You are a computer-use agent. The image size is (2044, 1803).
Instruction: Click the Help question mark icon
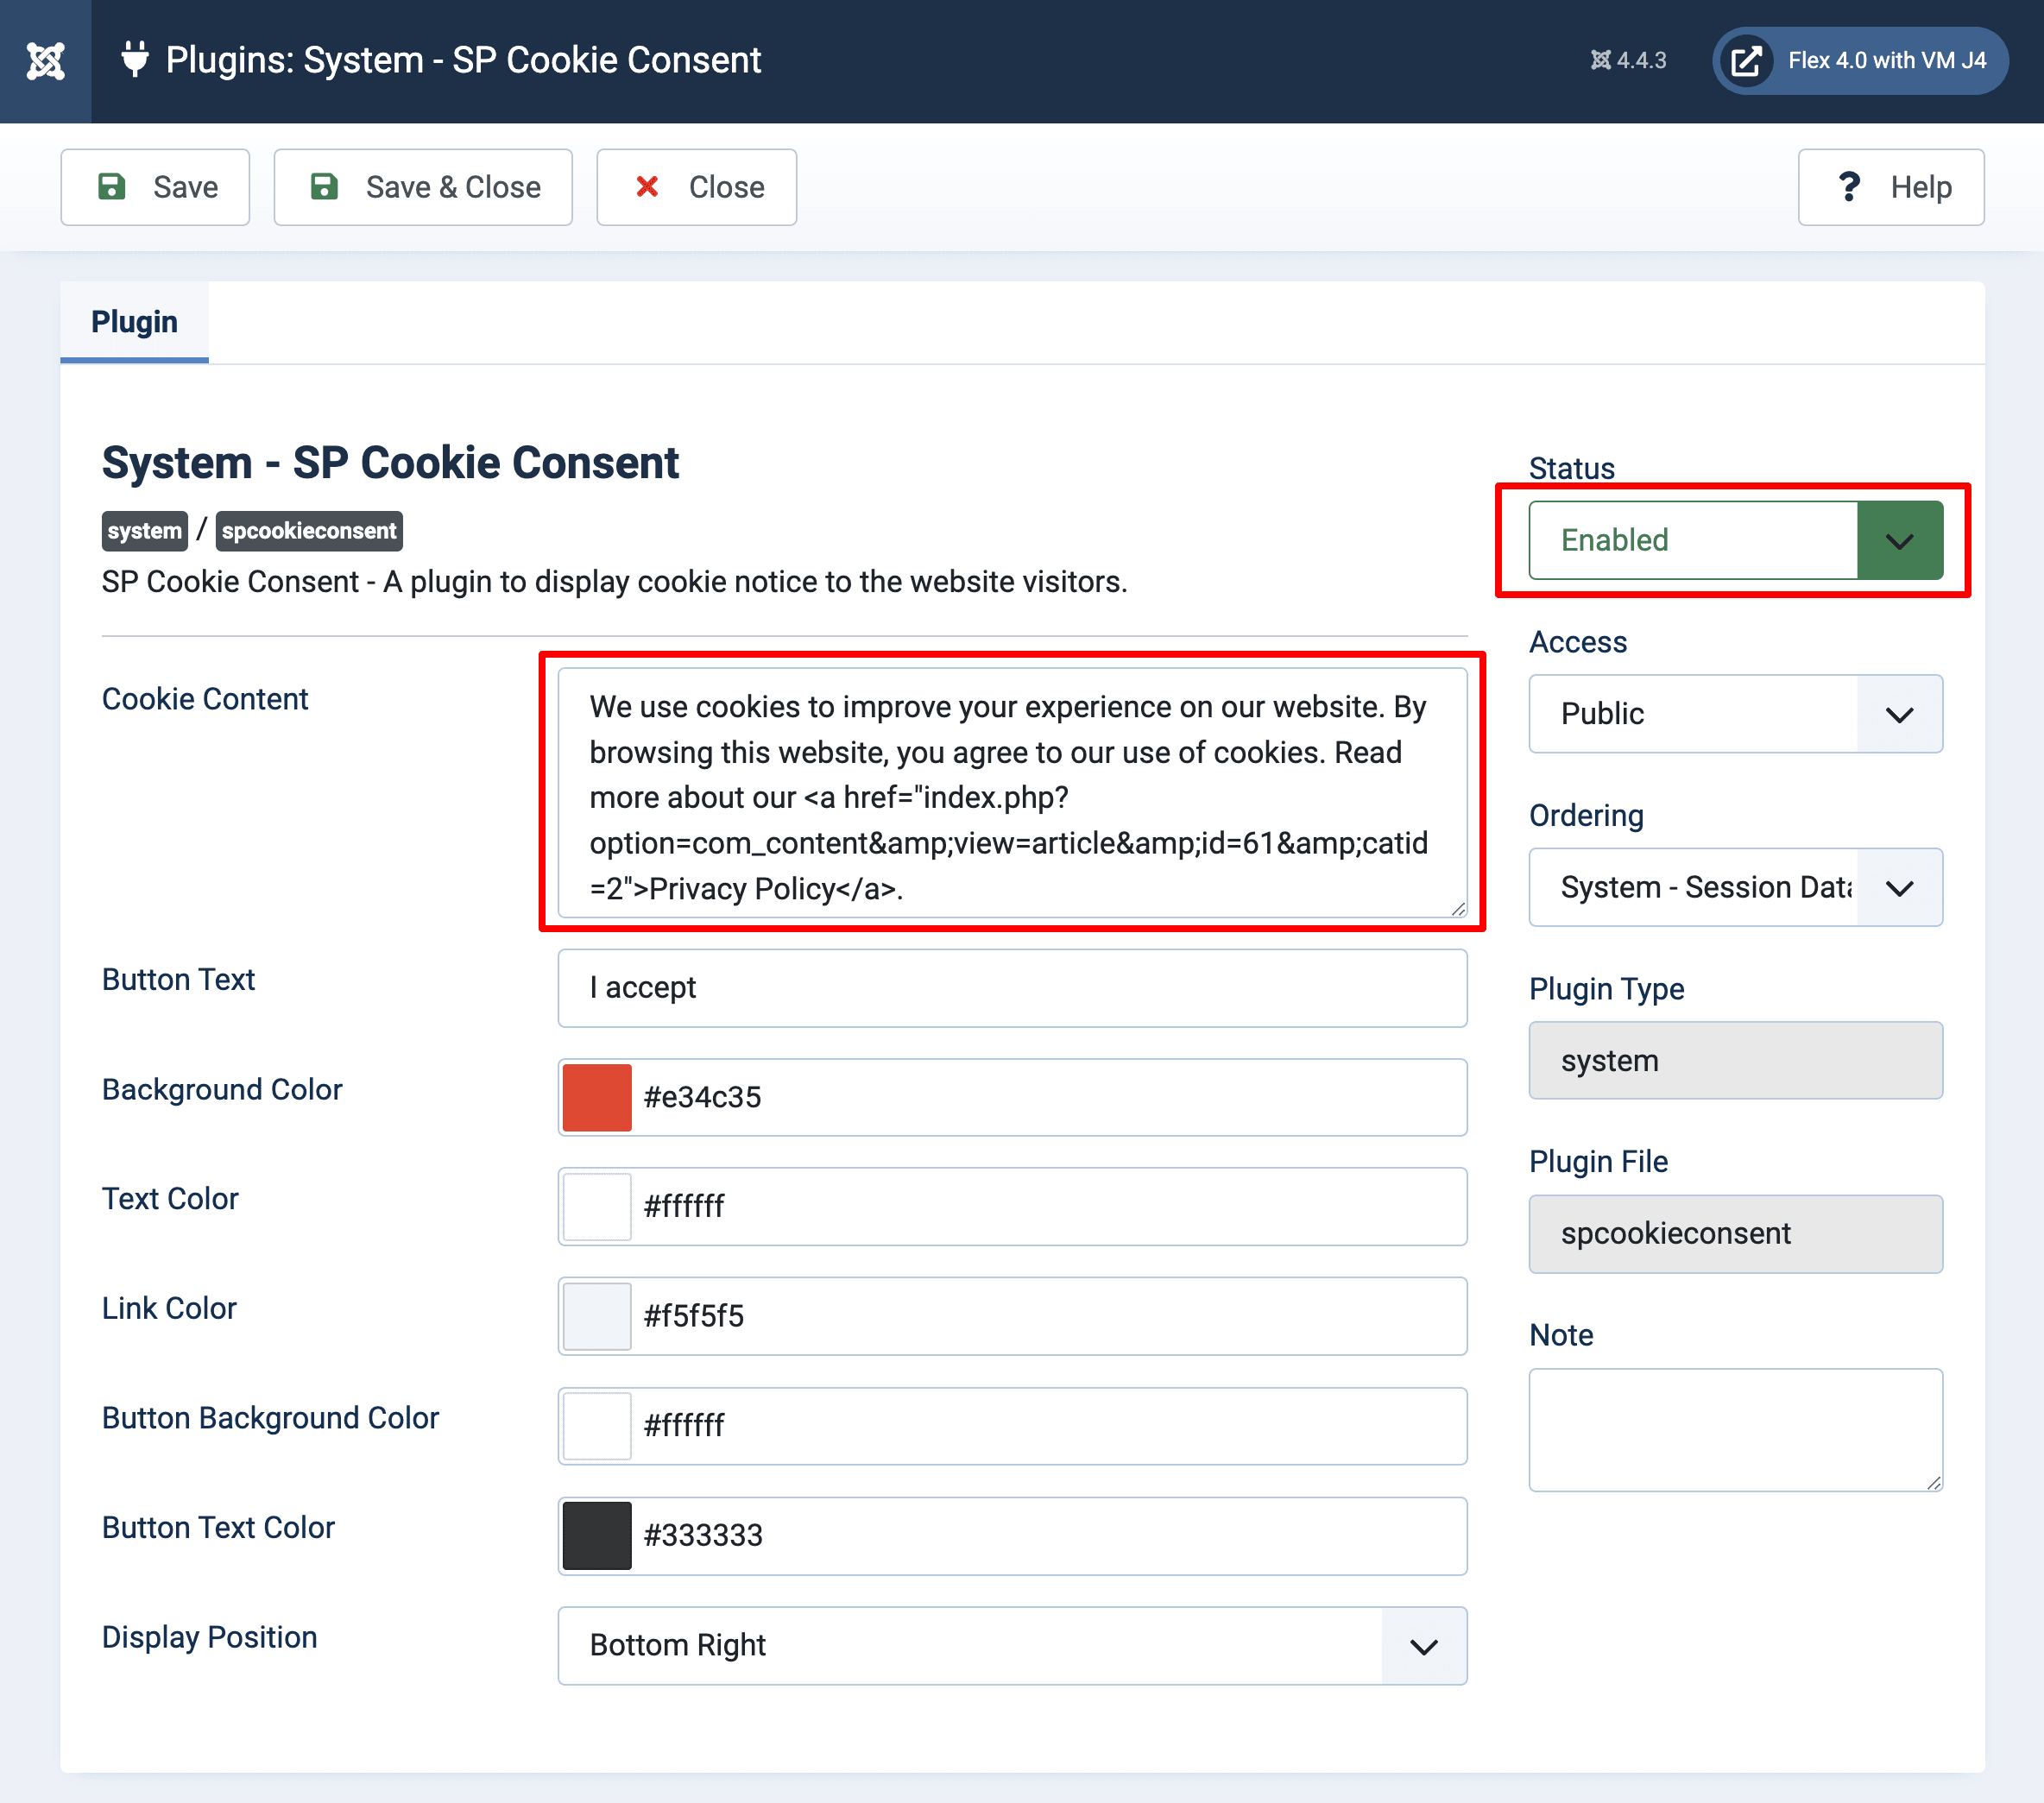tap(1849, 187)
